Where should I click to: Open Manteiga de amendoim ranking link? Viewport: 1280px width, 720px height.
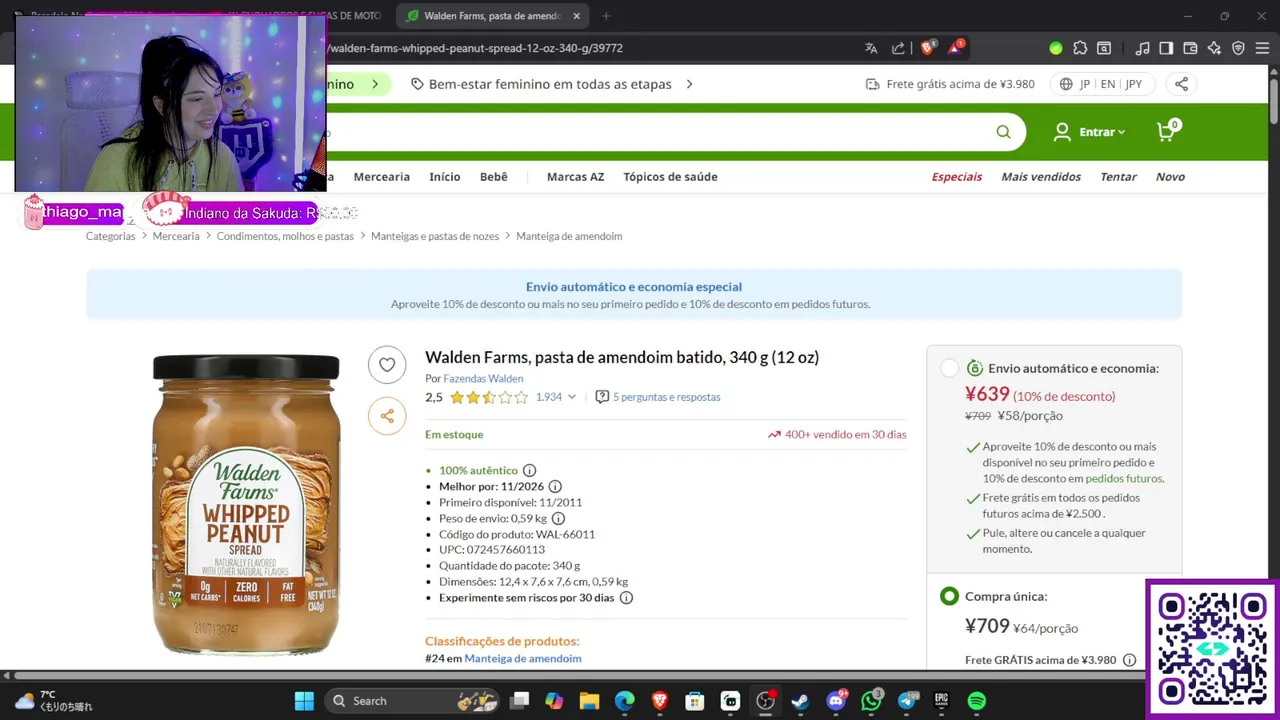tap(522, 658)
